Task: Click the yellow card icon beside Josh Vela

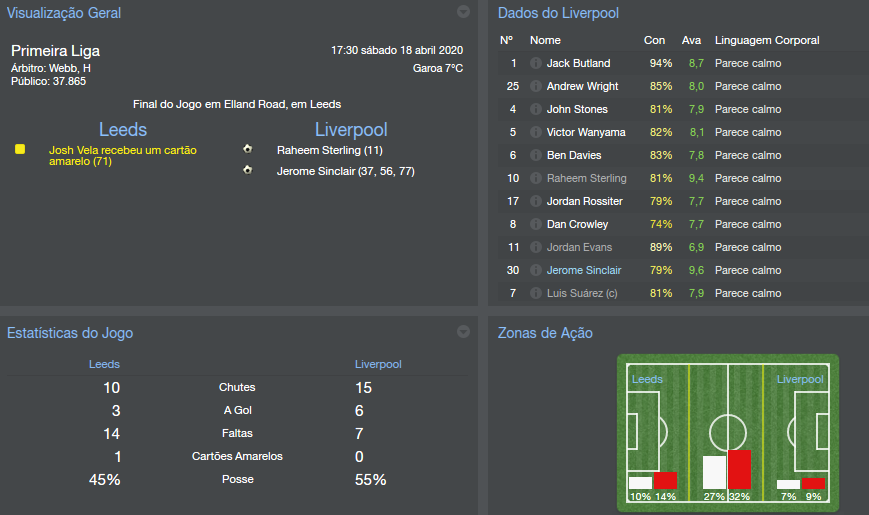Action: click(20, 149)
